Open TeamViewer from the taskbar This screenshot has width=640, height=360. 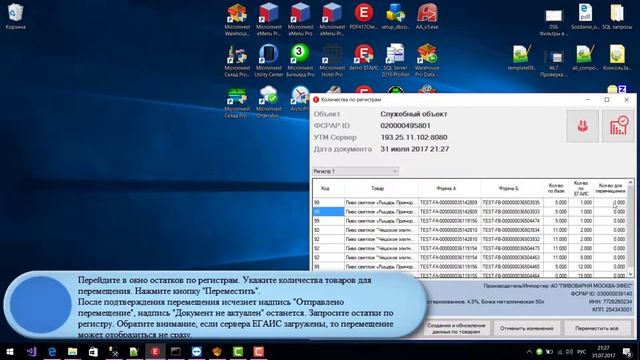coord(196,351)
